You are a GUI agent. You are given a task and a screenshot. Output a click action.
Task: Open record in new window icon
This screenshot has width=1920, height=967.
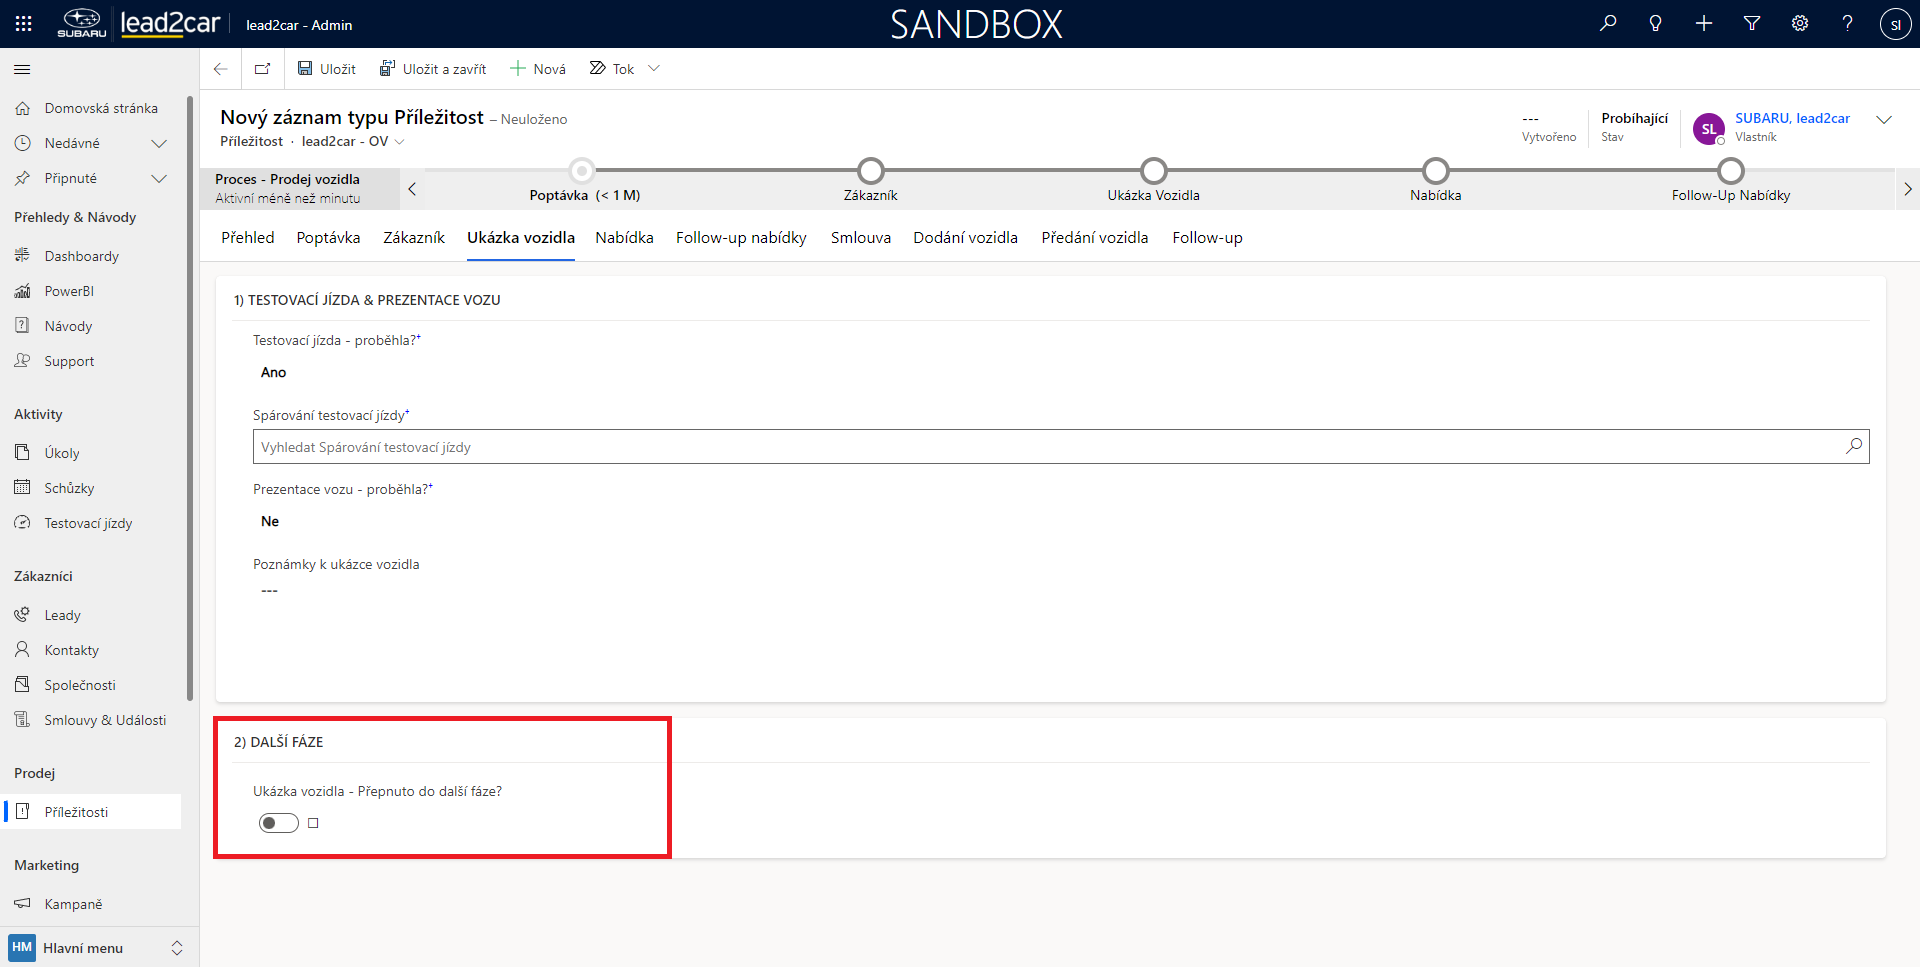[x=263, y=69]
